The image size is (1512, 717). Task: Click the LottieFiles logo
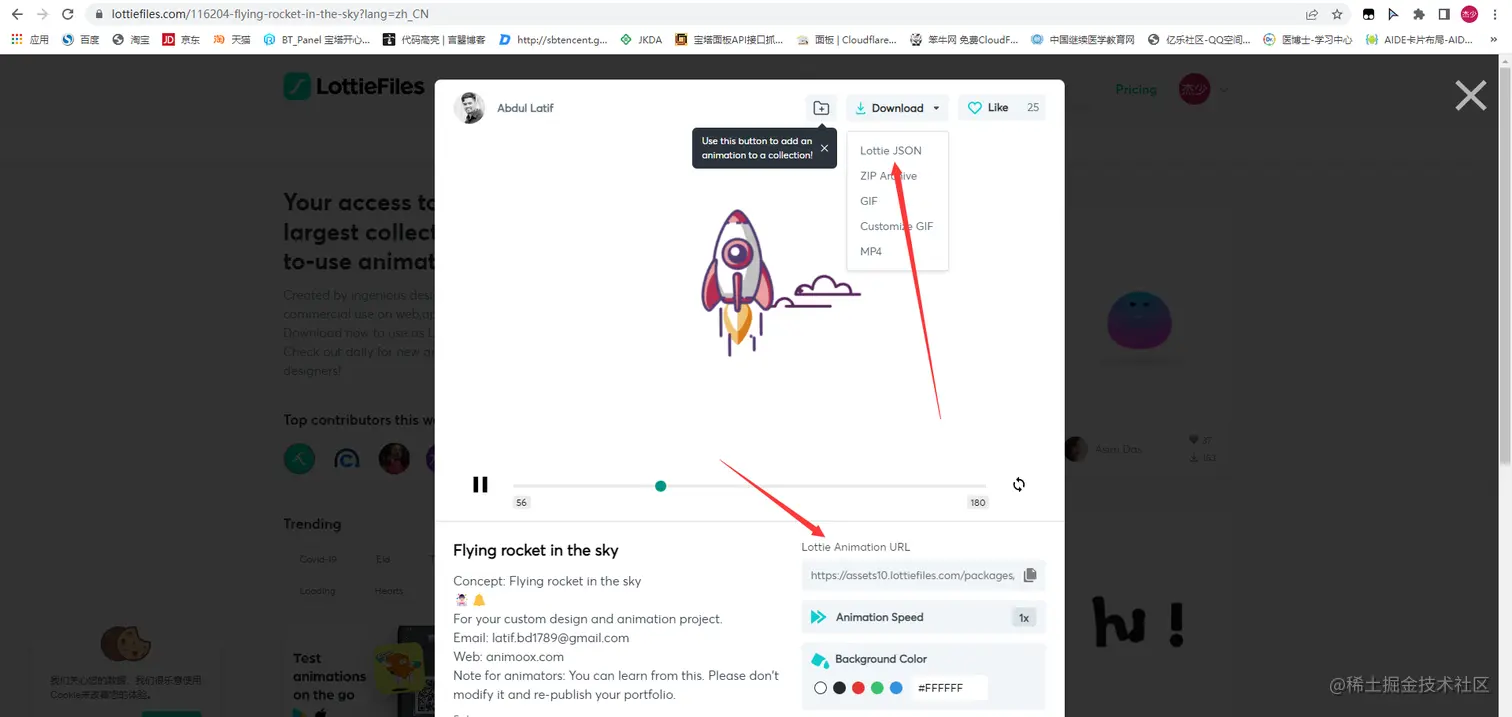354,87
